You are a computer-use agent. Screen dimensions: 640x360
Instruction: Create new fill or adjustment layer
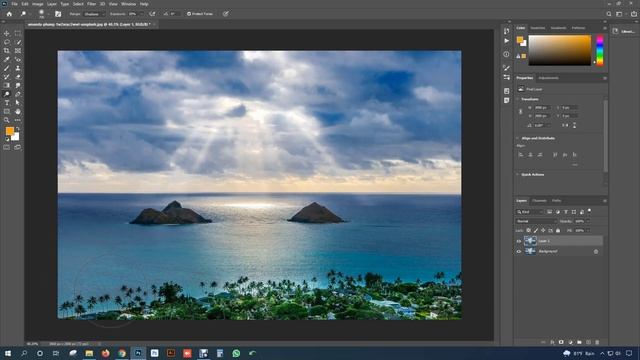[570, 342]
